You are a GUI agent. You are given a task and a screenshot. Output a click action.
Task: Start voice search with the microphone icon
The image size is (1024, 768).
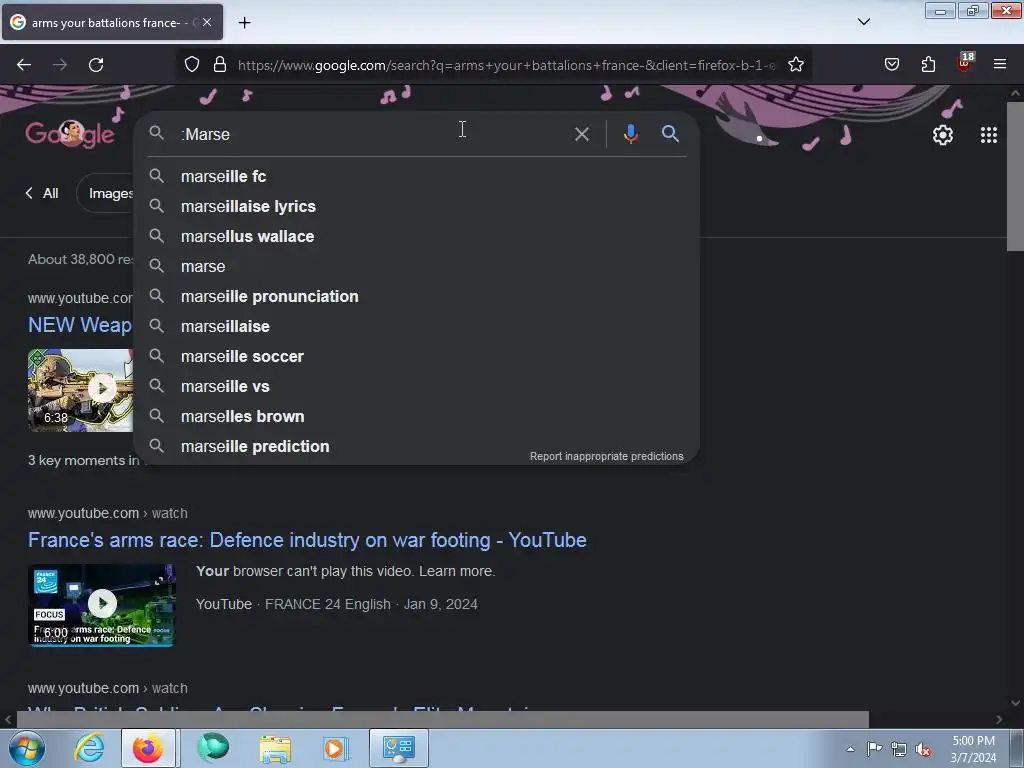click(x=630, y=135)
